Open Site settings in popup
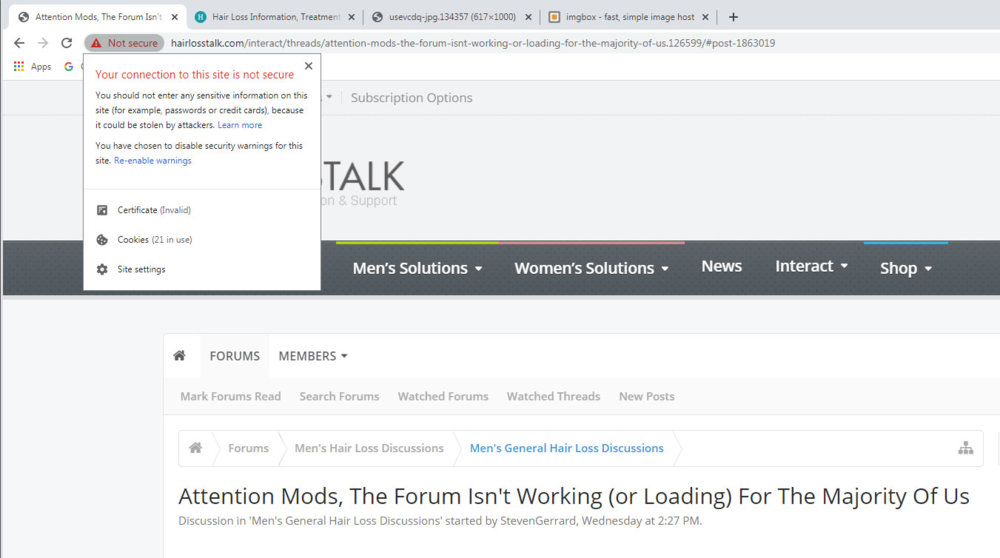The height and width of the screenshot is (558, 1000). coord(141,270)
